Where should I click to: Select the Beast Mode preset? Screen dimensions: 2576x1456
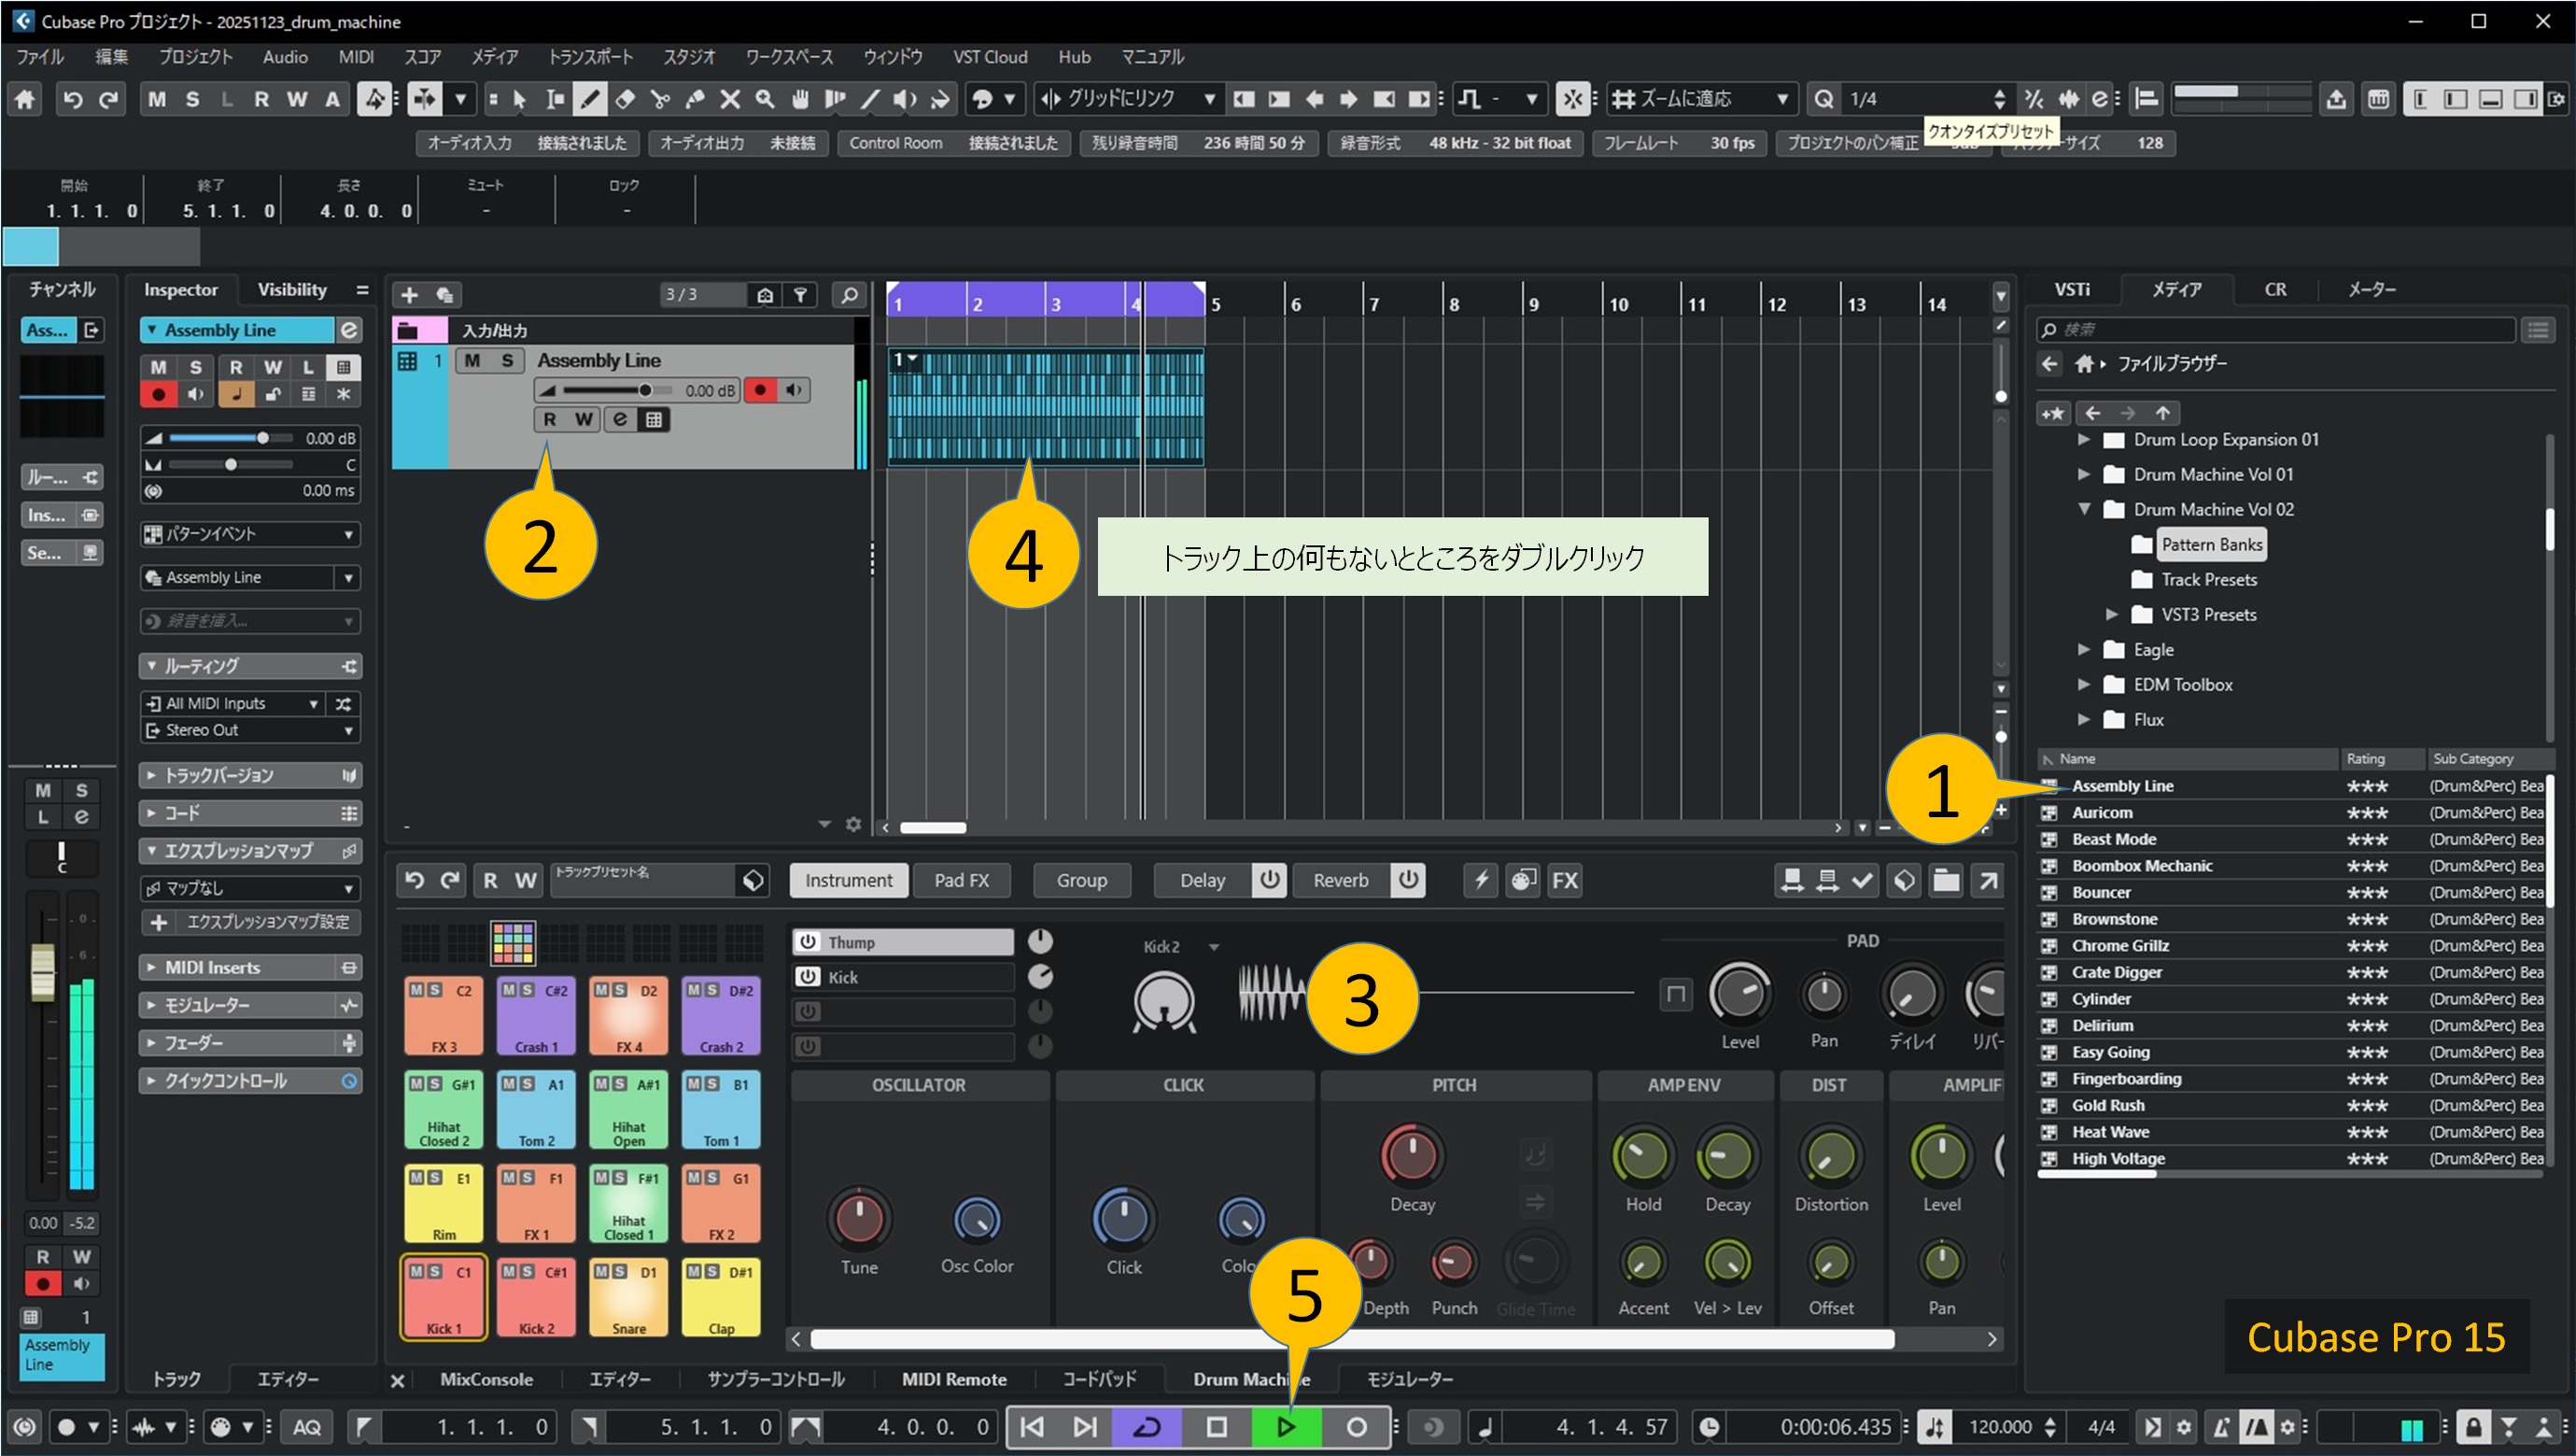click(x=2113, y=839)
